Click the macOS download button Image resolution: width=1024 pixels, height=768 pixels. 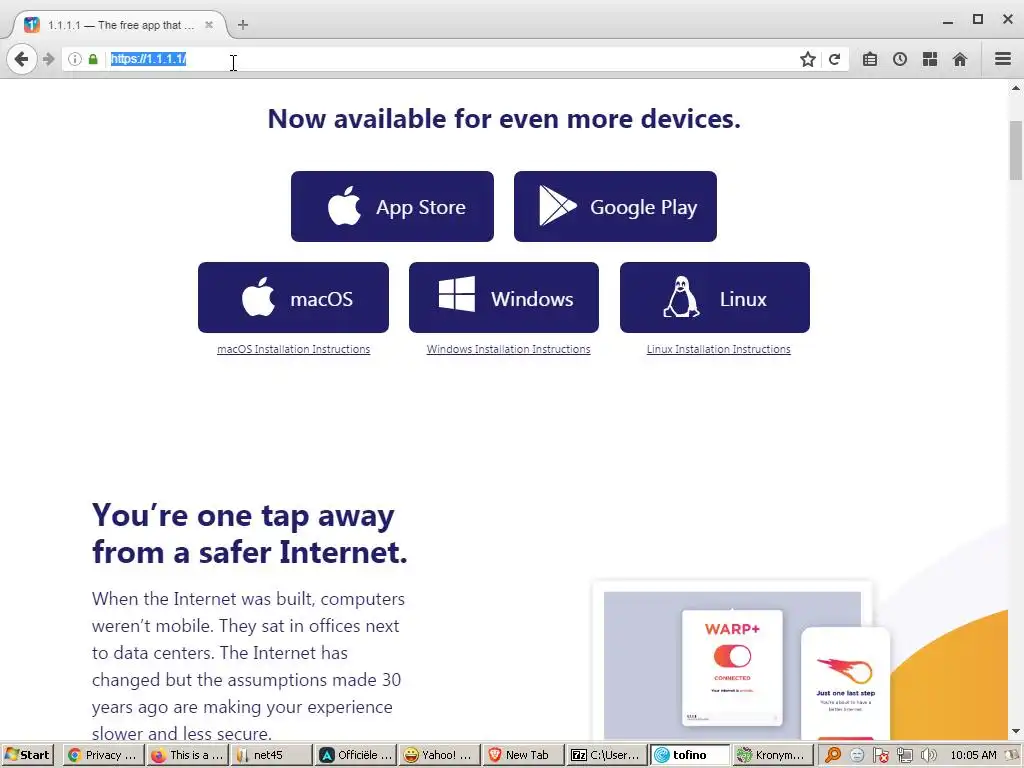click(293, 298)
